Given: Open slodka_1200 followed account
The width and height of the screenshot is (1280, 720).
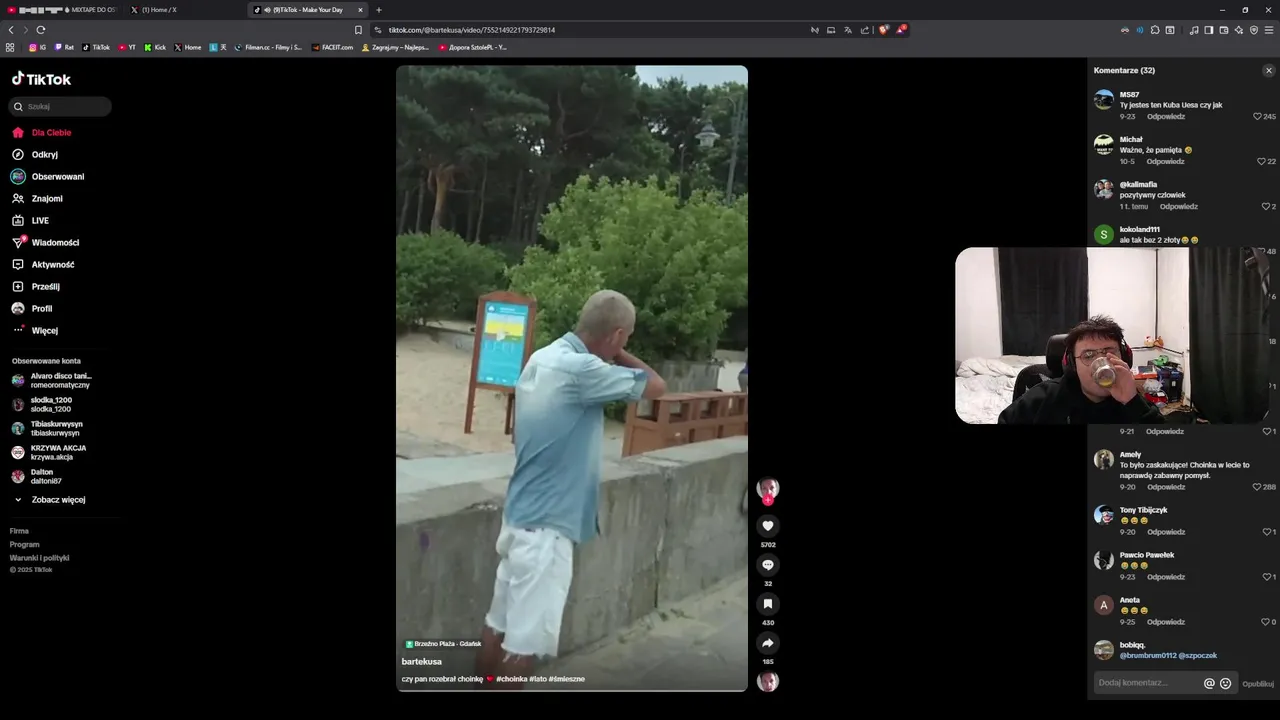Looking at the screenshot, I should coord(42,405).
